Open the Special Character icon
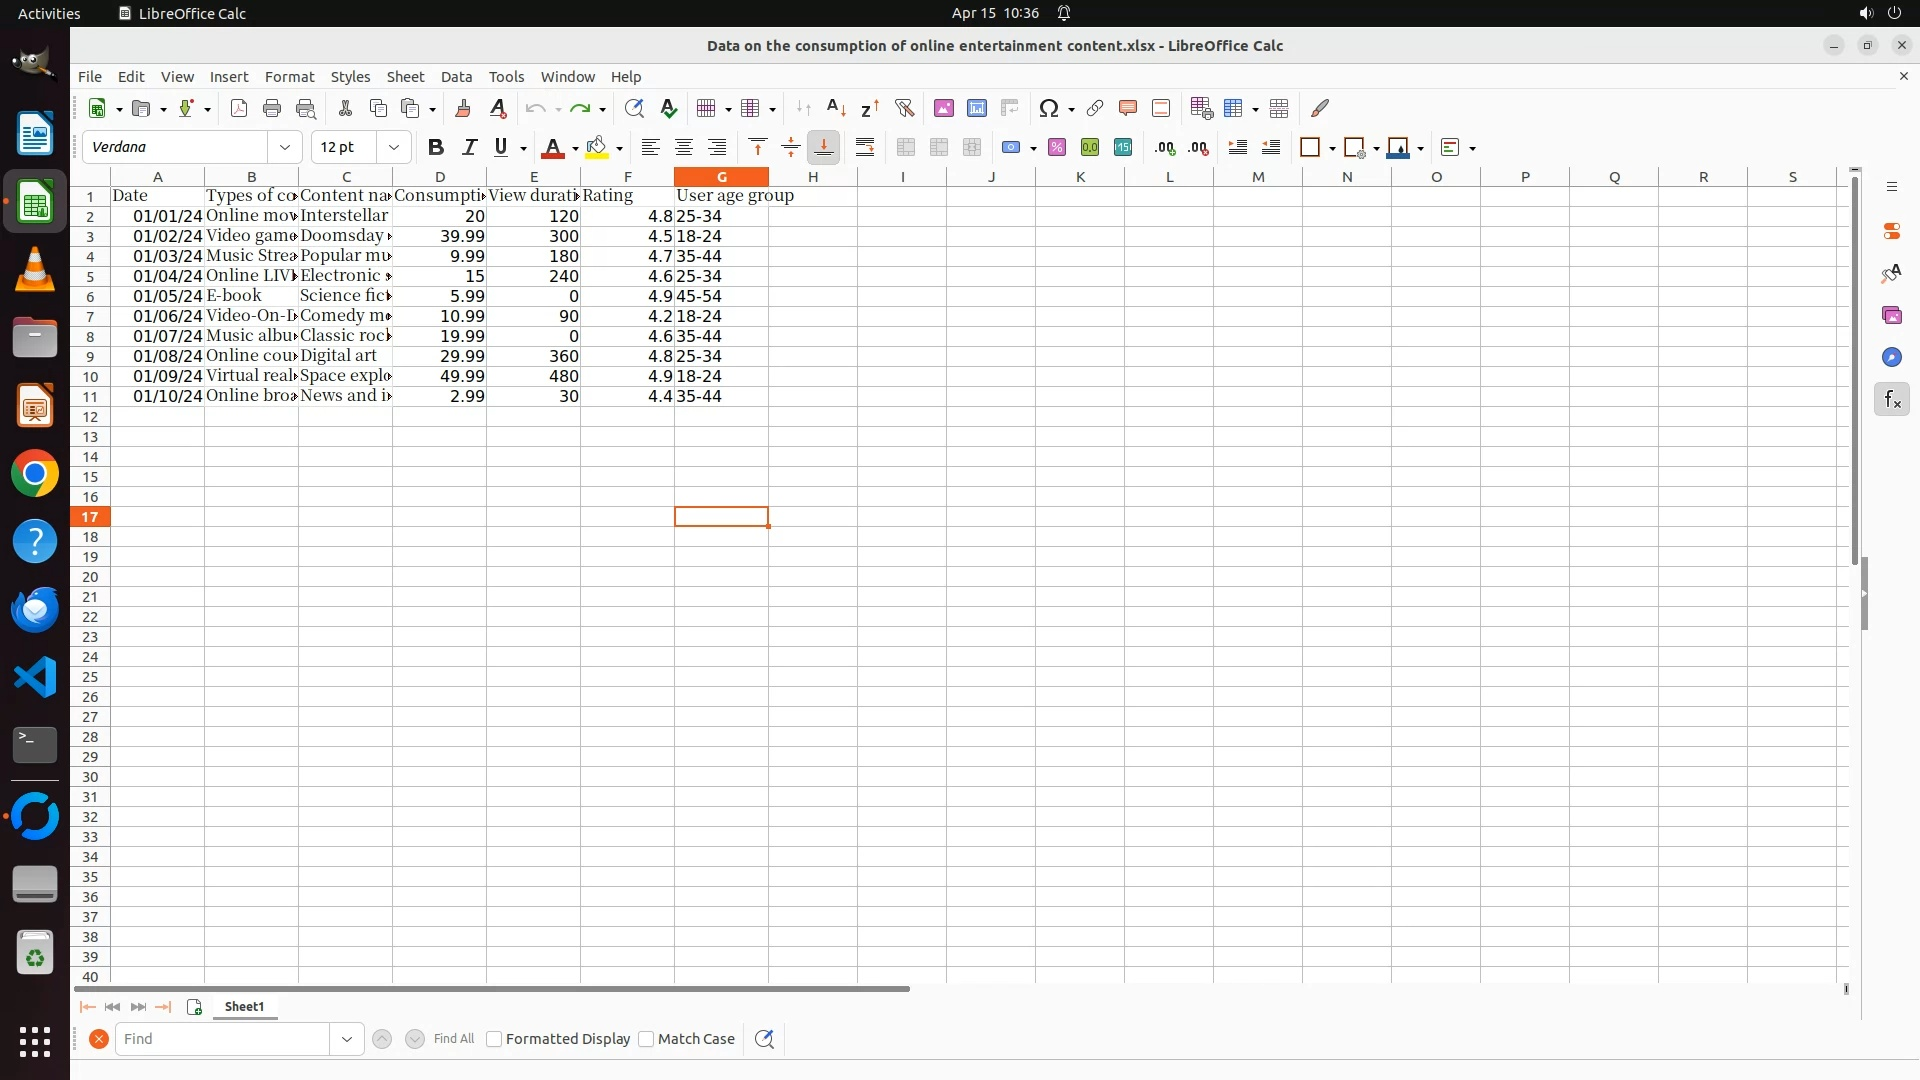 1048,108
